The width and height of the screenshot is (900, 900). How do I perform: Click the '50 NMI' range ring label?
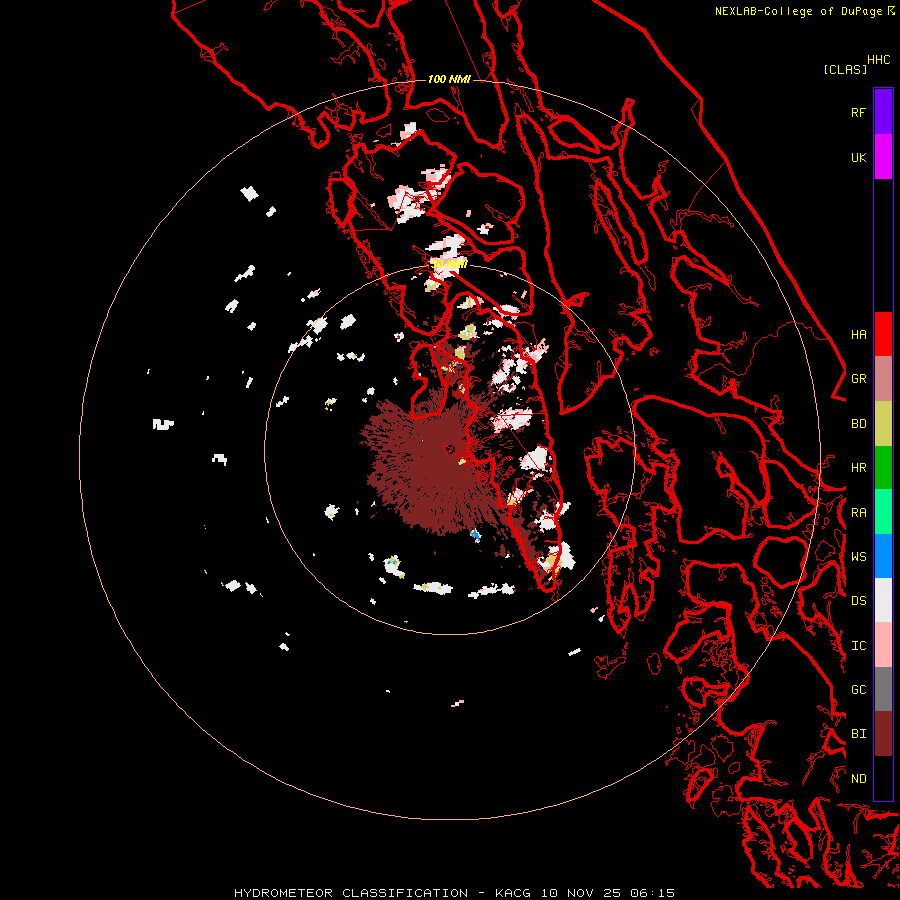pyautogui.click(x=449, y=264)
